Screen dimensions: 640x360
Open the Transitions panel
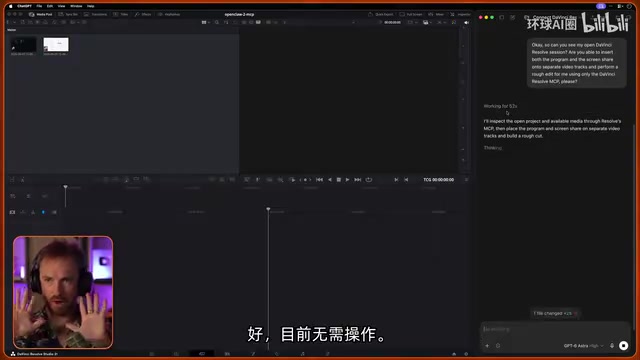tap(96, 14)
